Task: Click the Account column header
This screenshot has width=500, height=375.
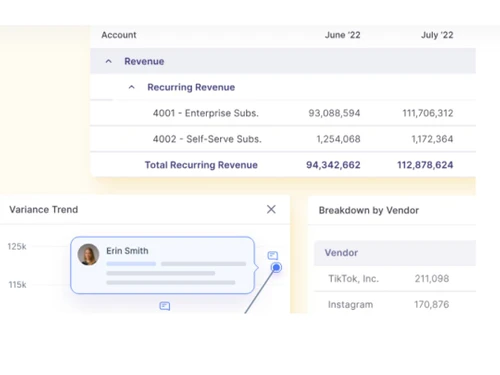Action: coord(119,35)
